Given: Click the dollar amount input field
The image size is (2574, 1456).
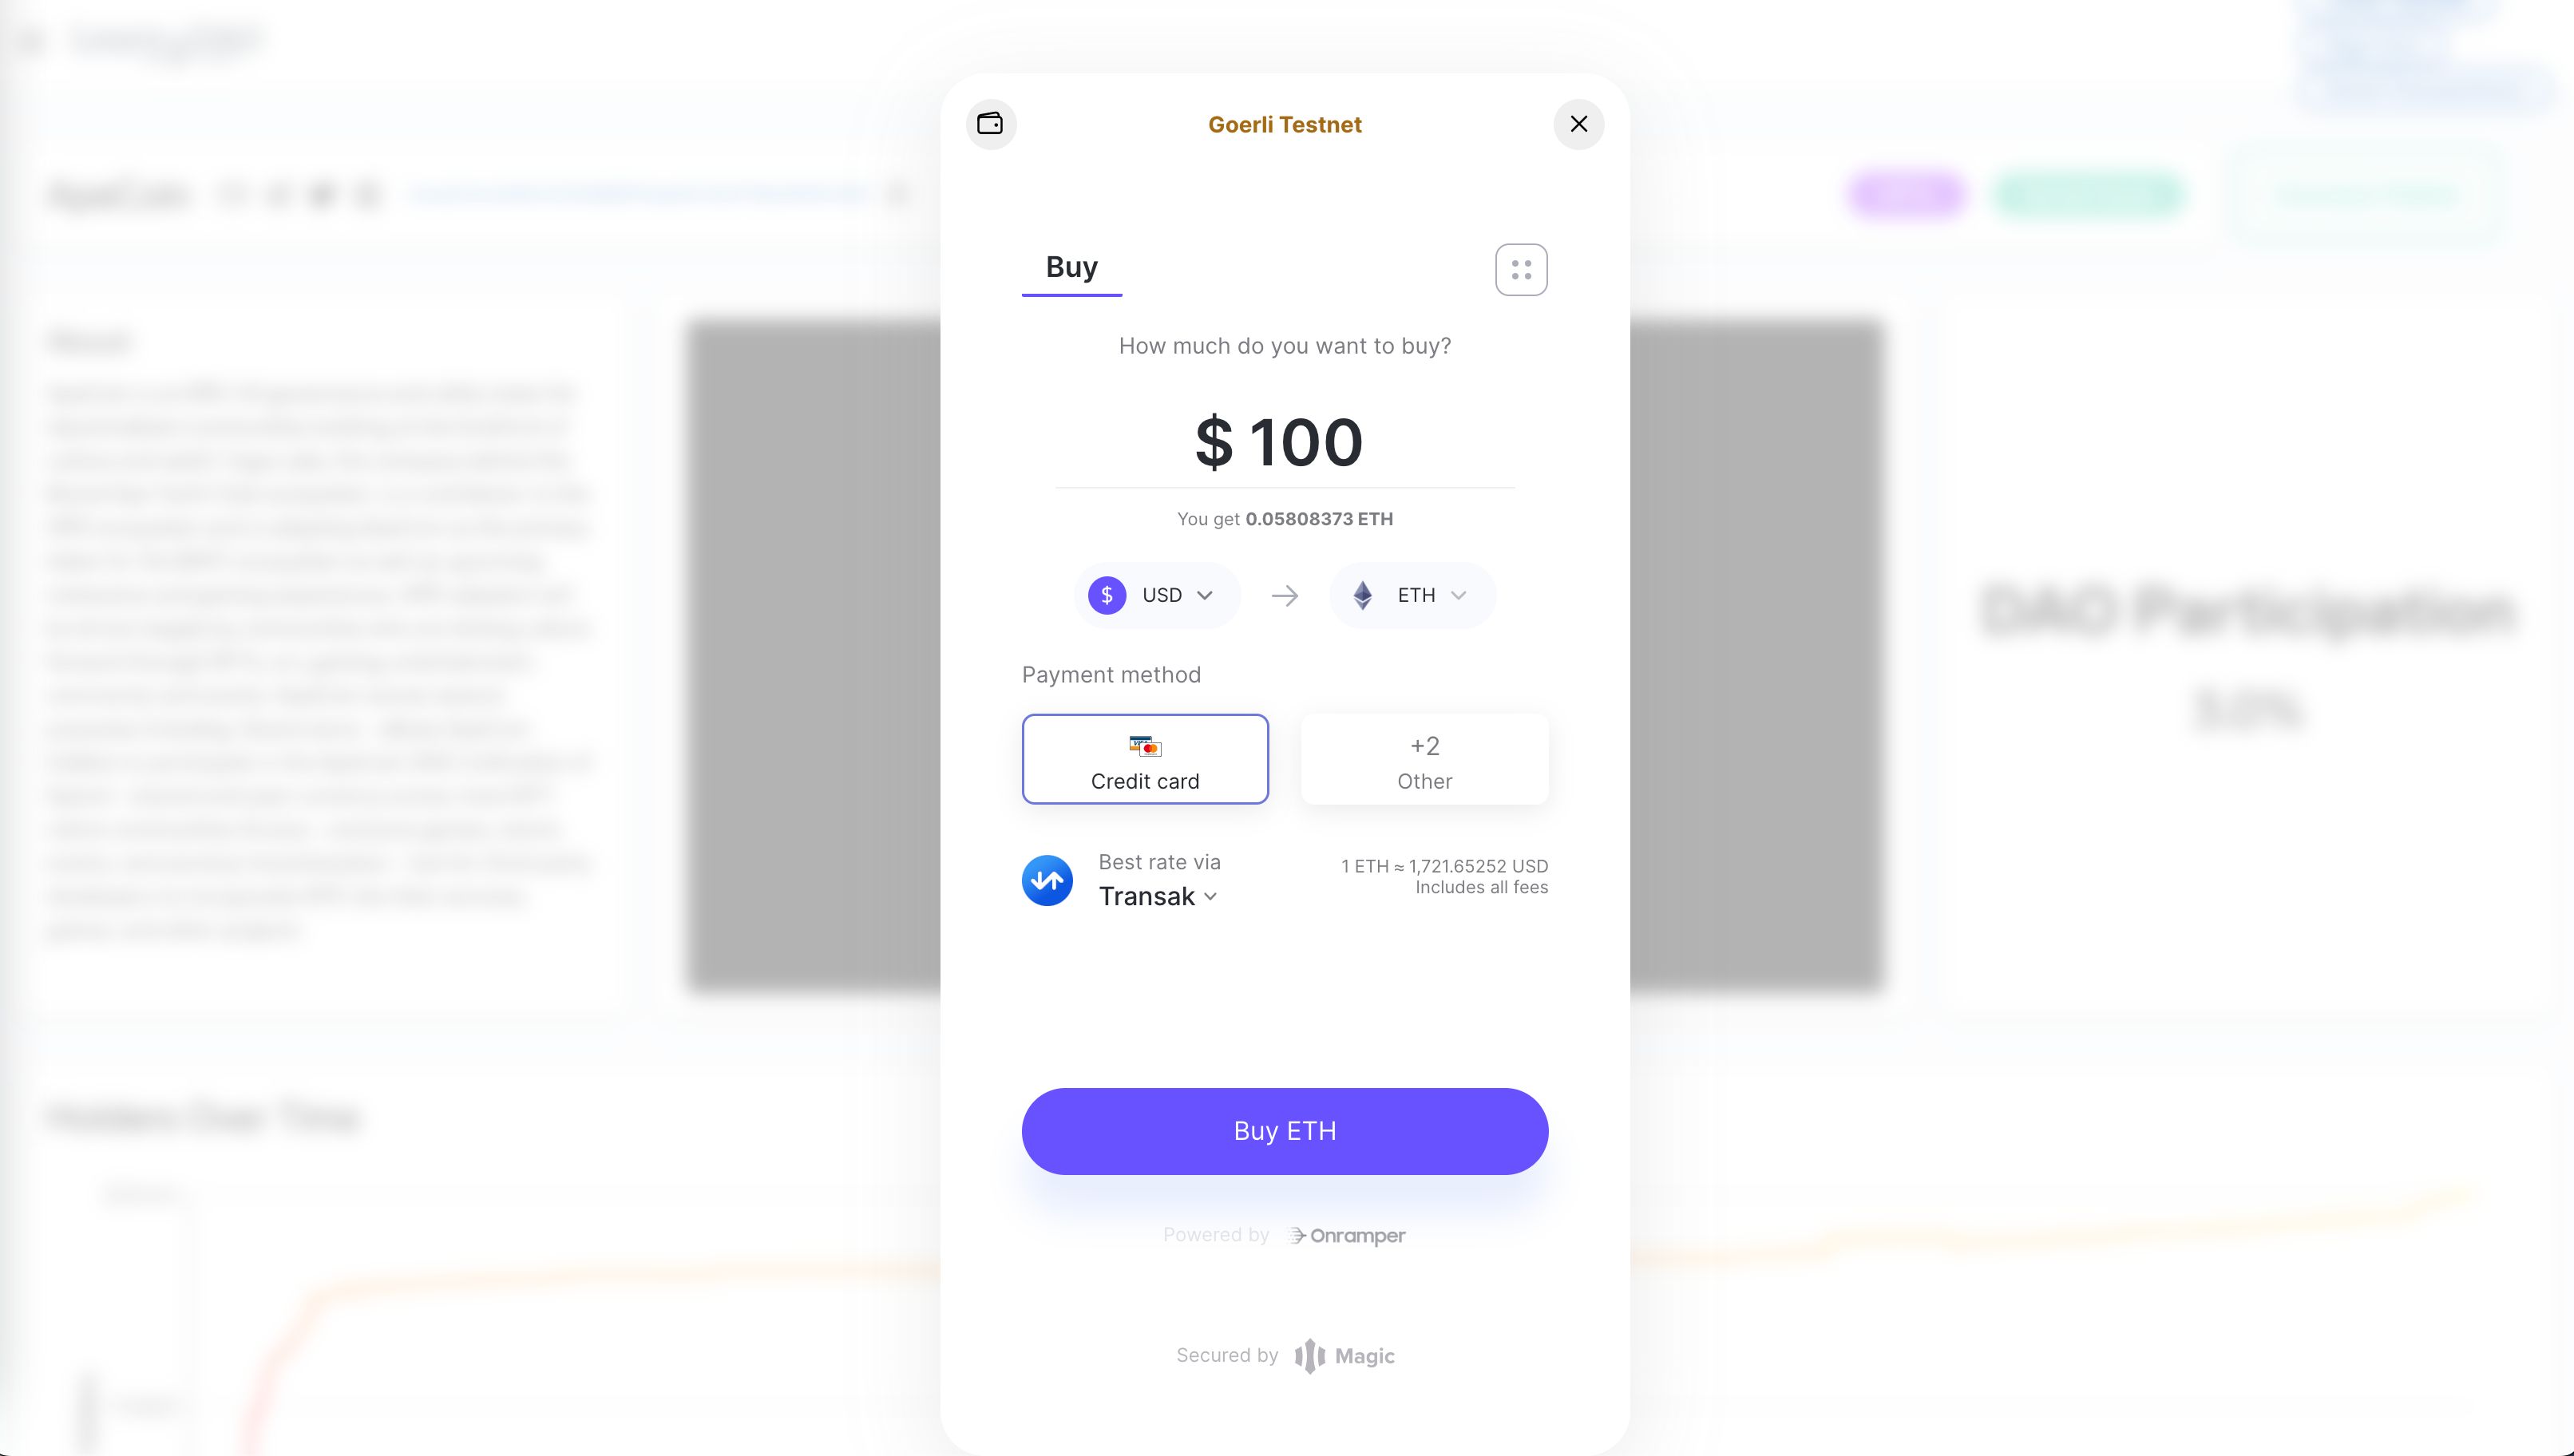Looking at the screenshot, I should [x=1285, y=441].
